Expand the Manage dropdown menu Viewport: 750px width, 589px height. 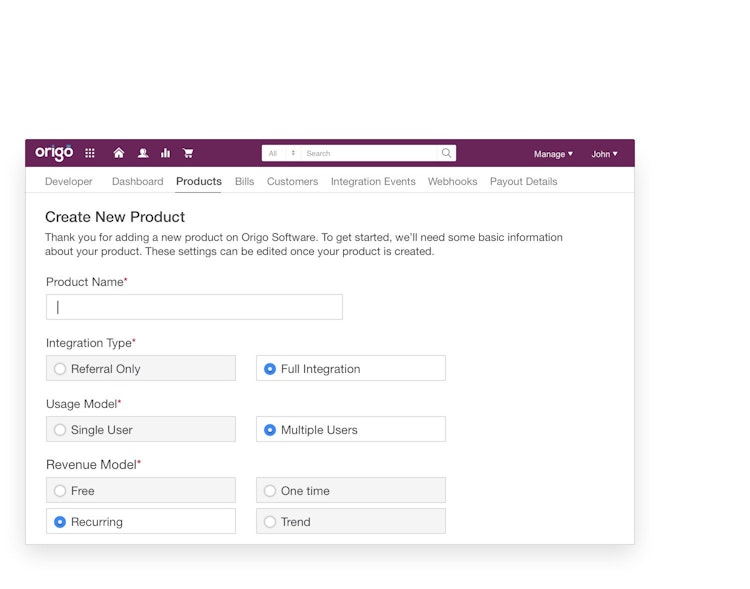[x=553, y=154]
